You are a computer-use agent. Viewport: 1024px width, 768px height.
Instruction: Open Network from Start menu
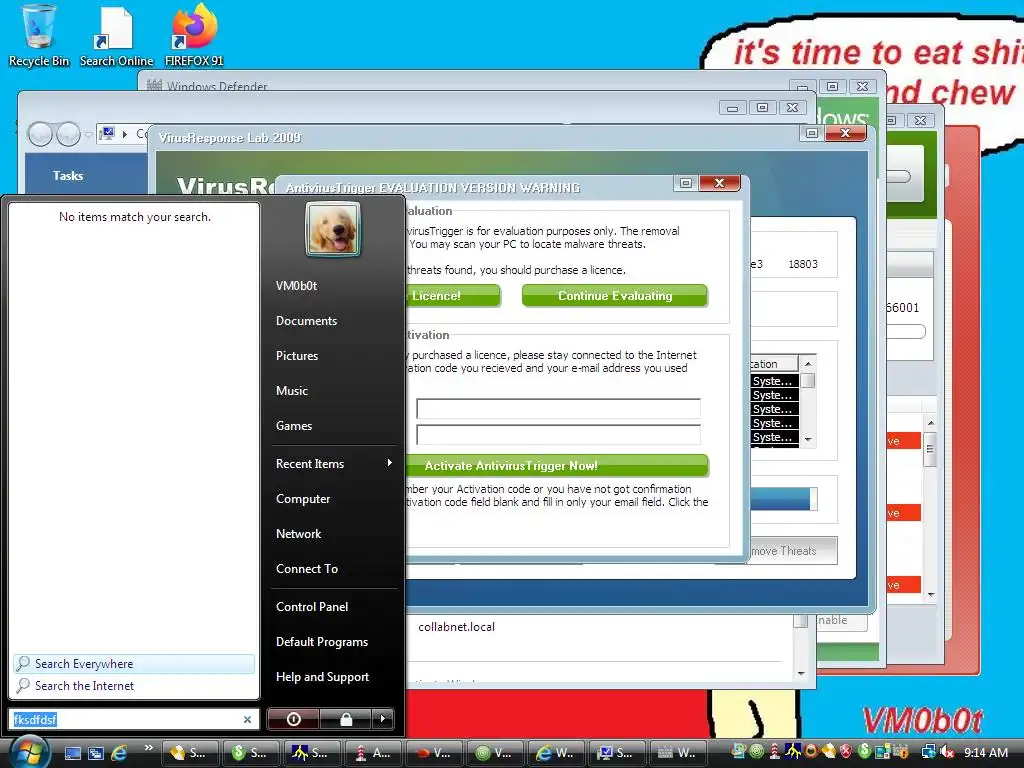pos(298,534)
